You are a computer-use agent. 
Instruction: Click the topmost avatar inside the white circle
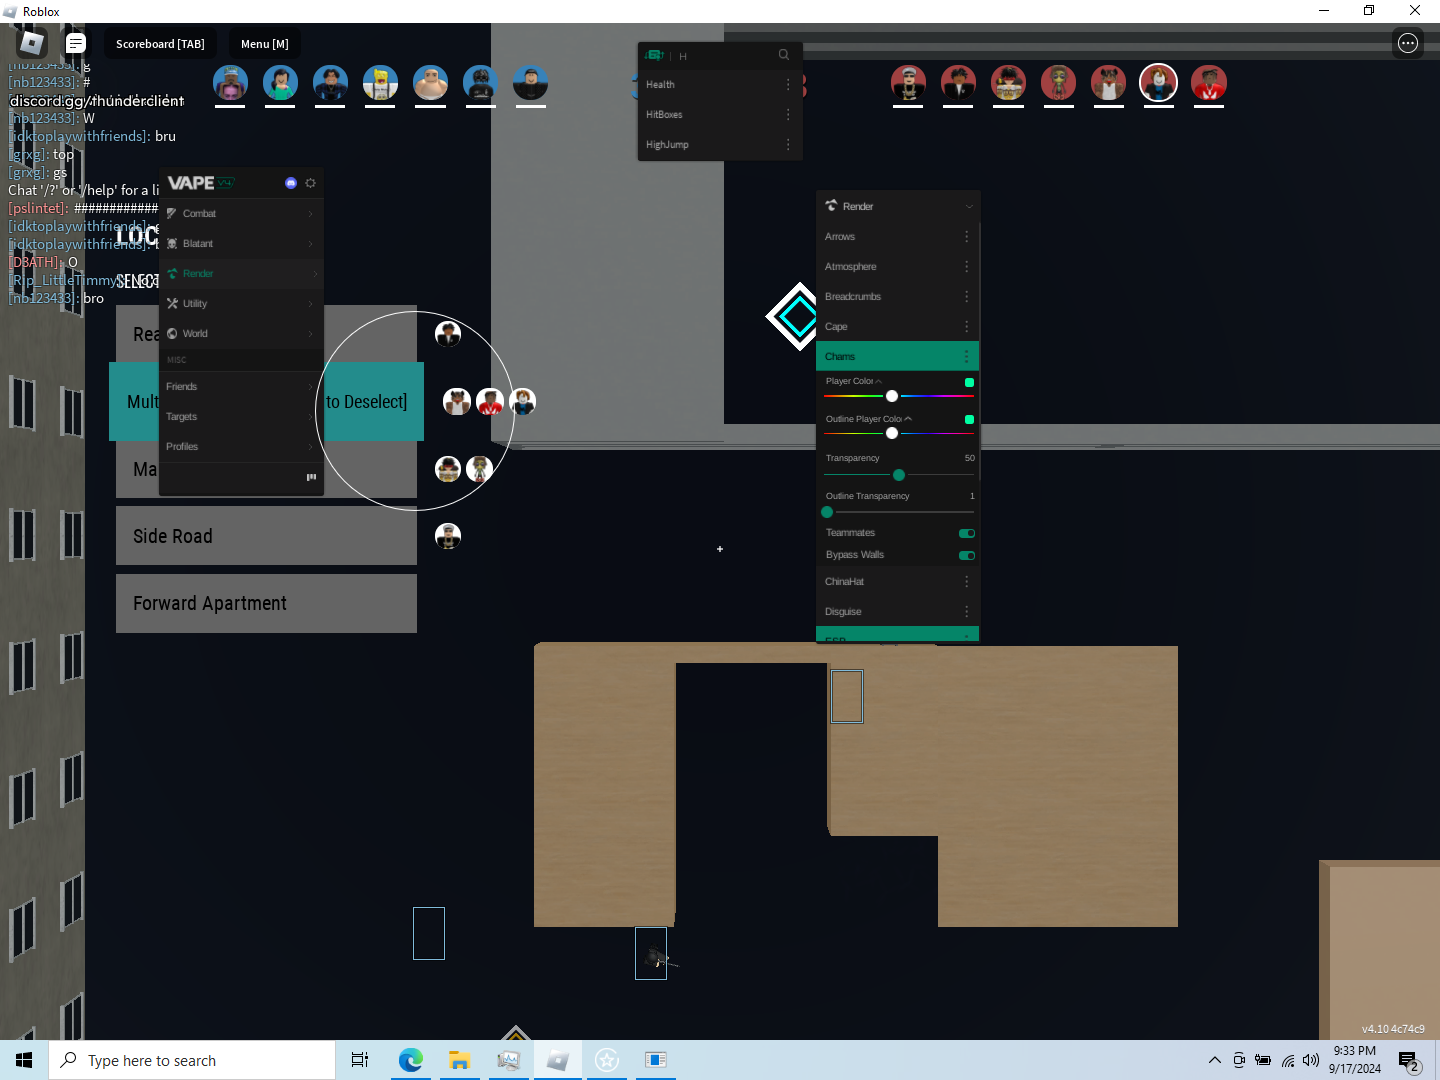(x=448, y=333)
